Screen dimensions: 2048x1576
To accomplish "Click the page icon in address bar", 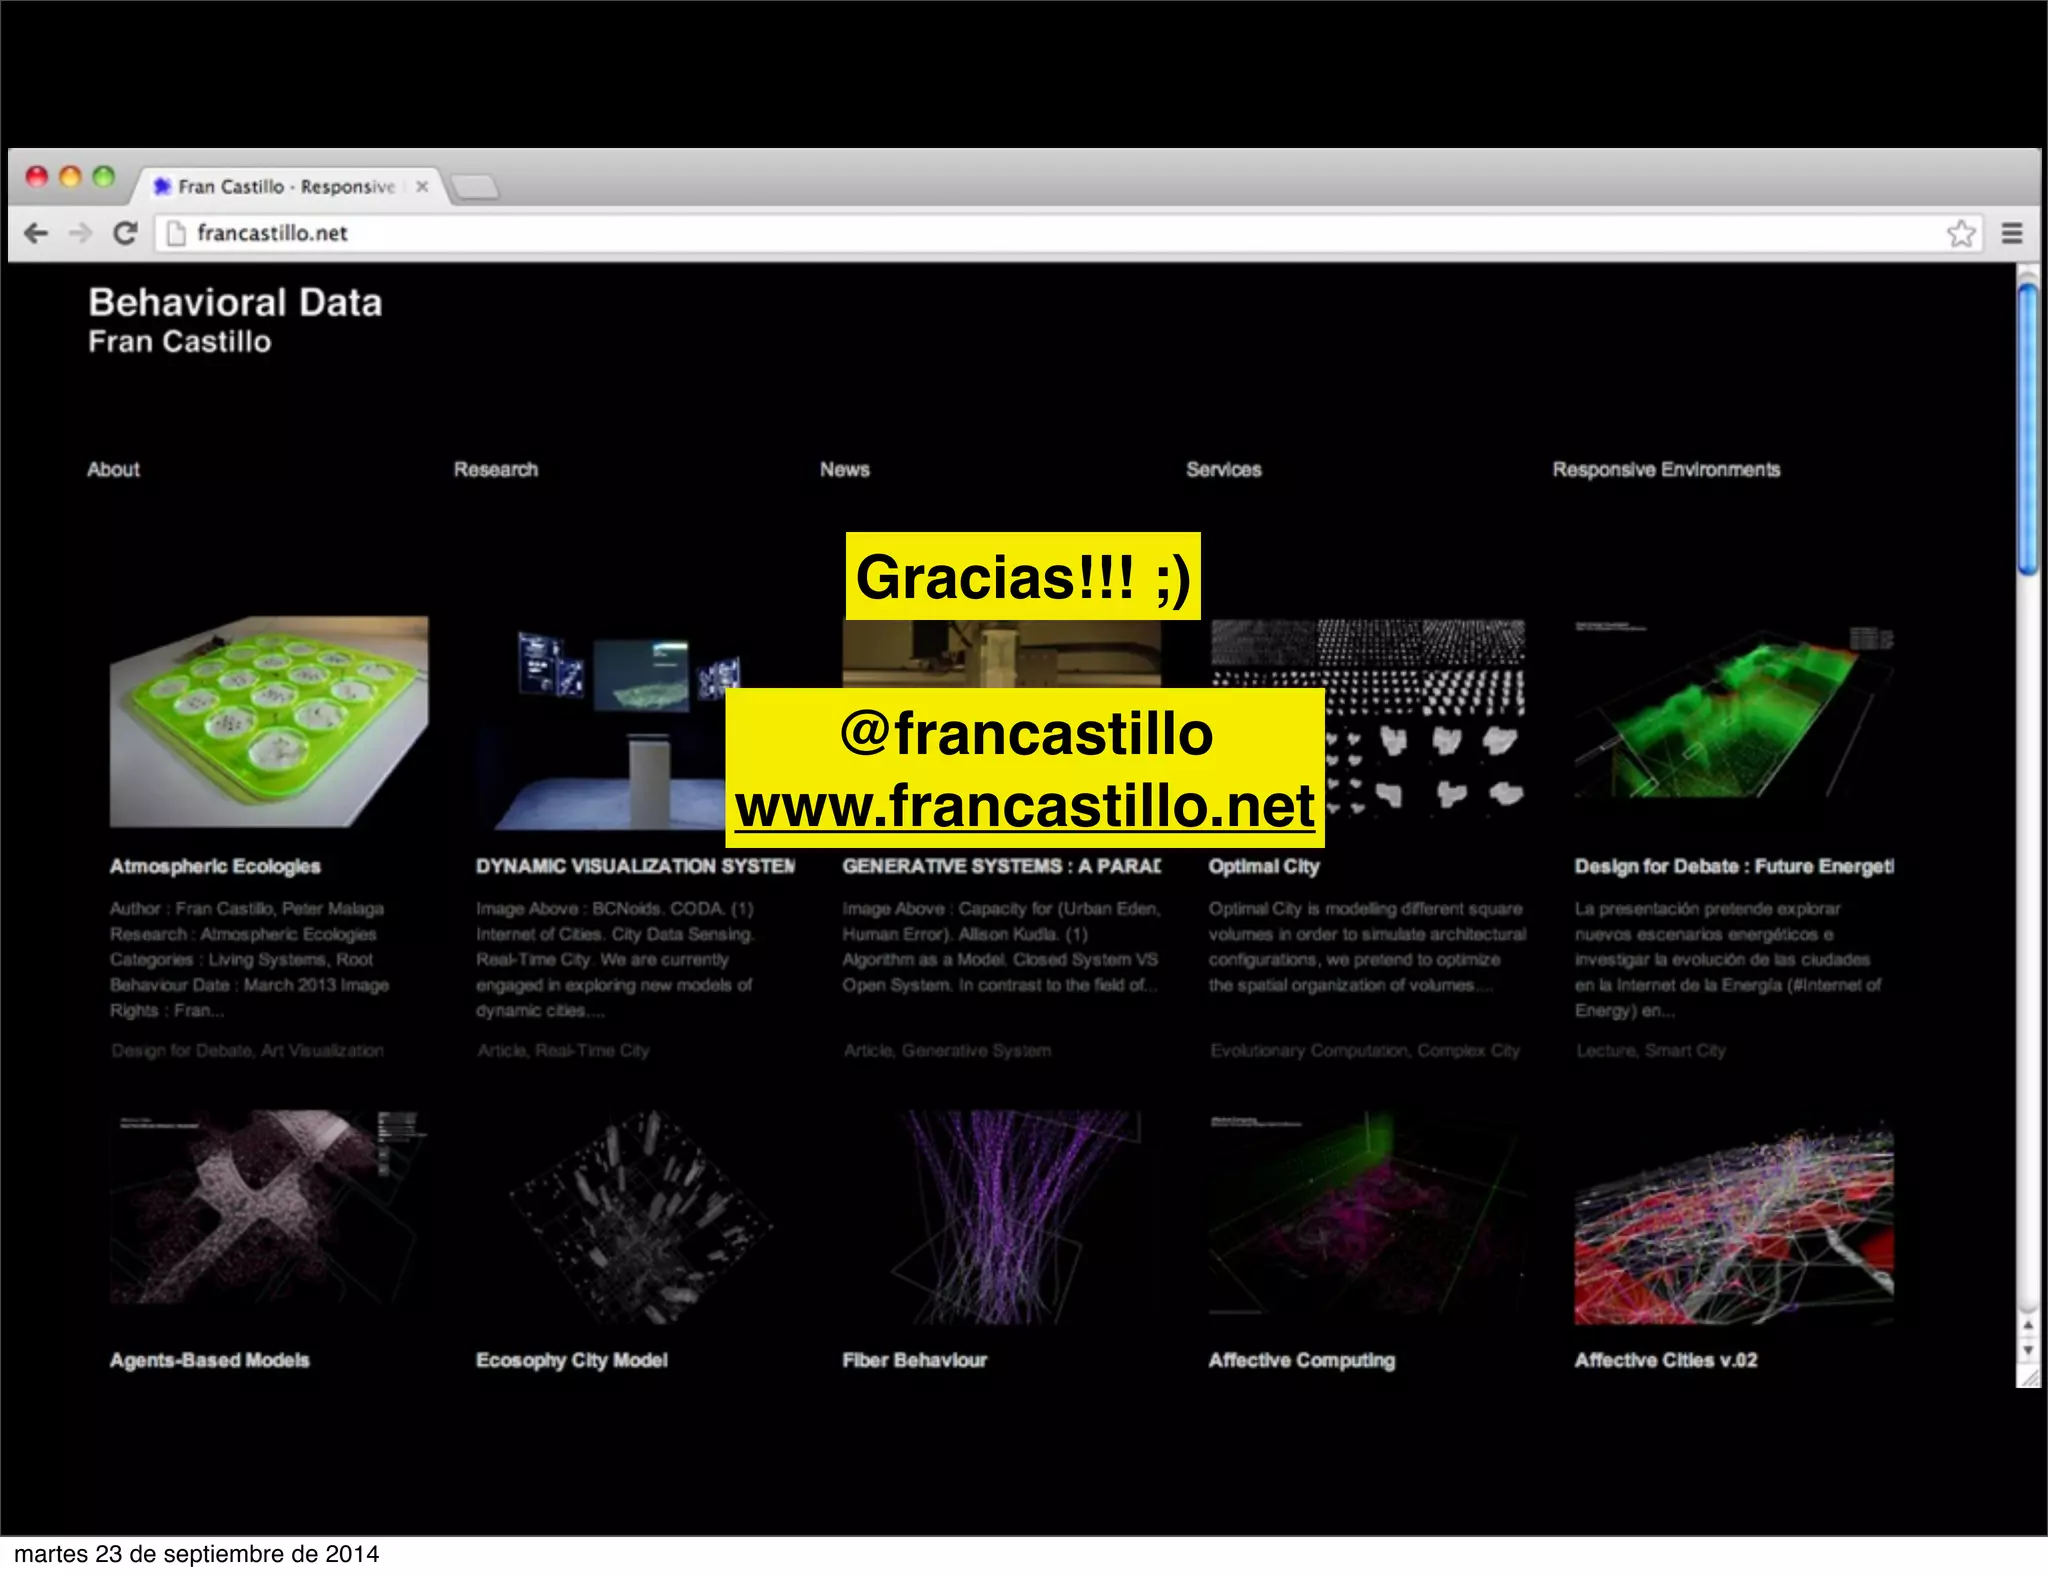I will pos(176,233).
